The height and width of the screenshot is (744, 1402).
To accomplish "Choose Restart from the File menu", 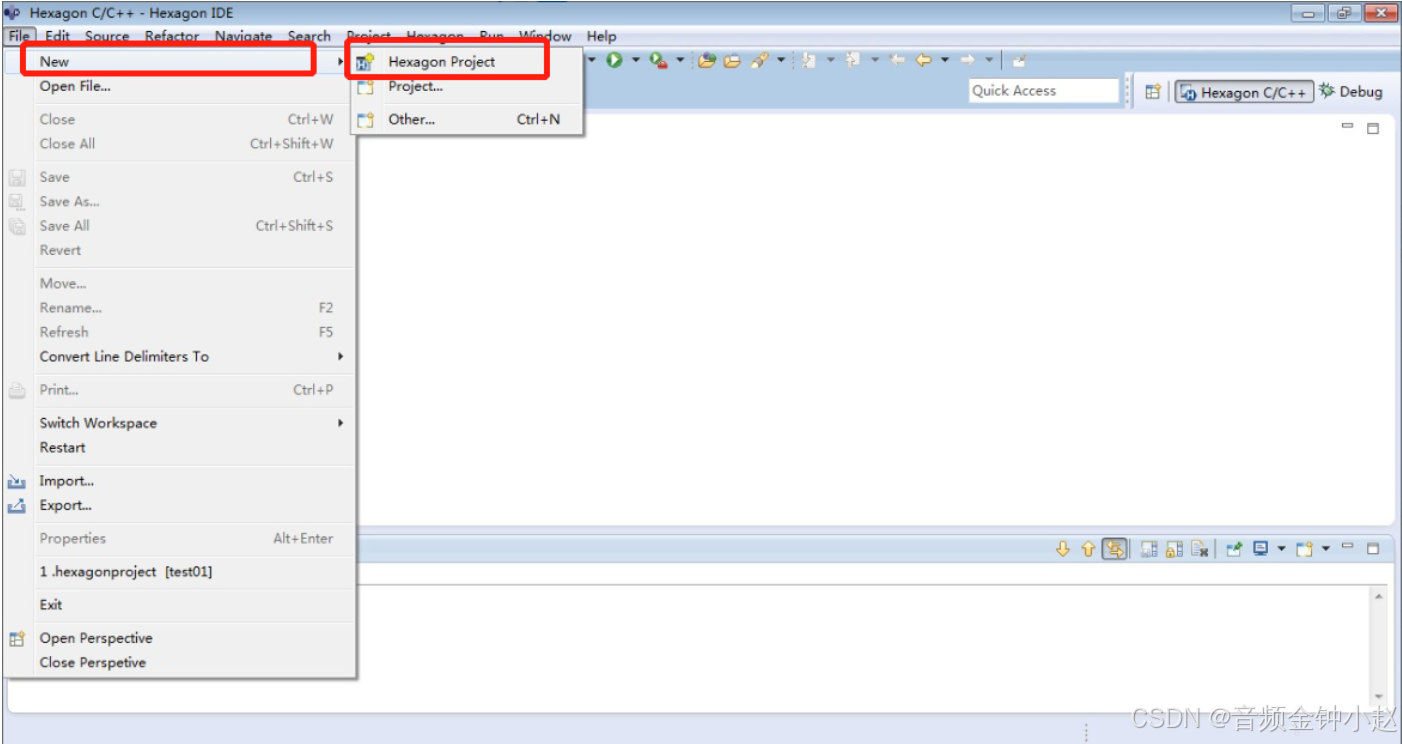I will [x=180, y=447].
